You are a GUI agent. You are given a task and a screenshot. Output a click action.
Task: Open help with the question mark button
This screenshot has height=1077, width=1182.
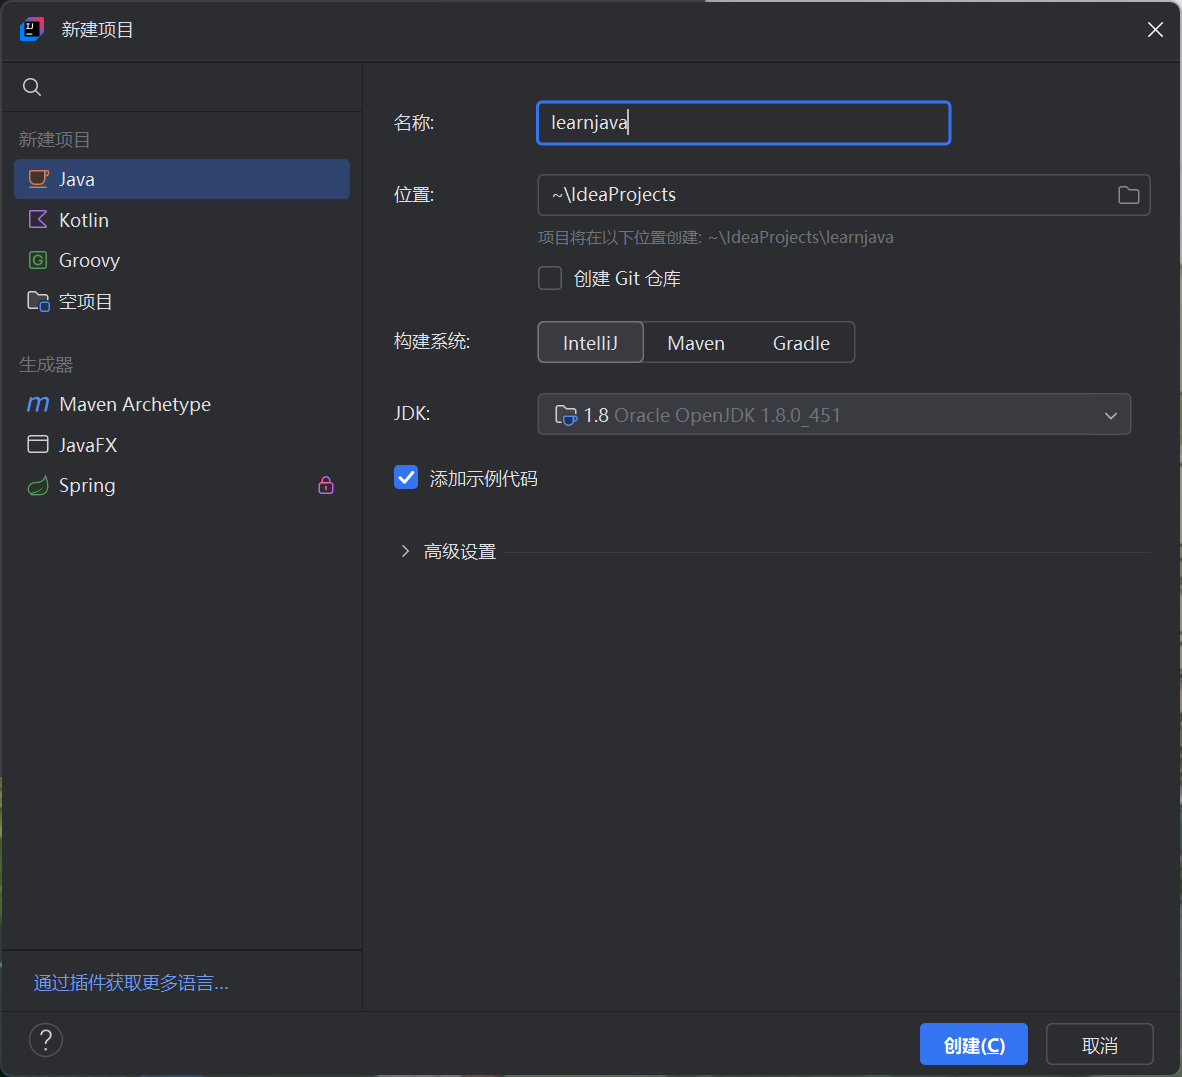click(45, 1040)
